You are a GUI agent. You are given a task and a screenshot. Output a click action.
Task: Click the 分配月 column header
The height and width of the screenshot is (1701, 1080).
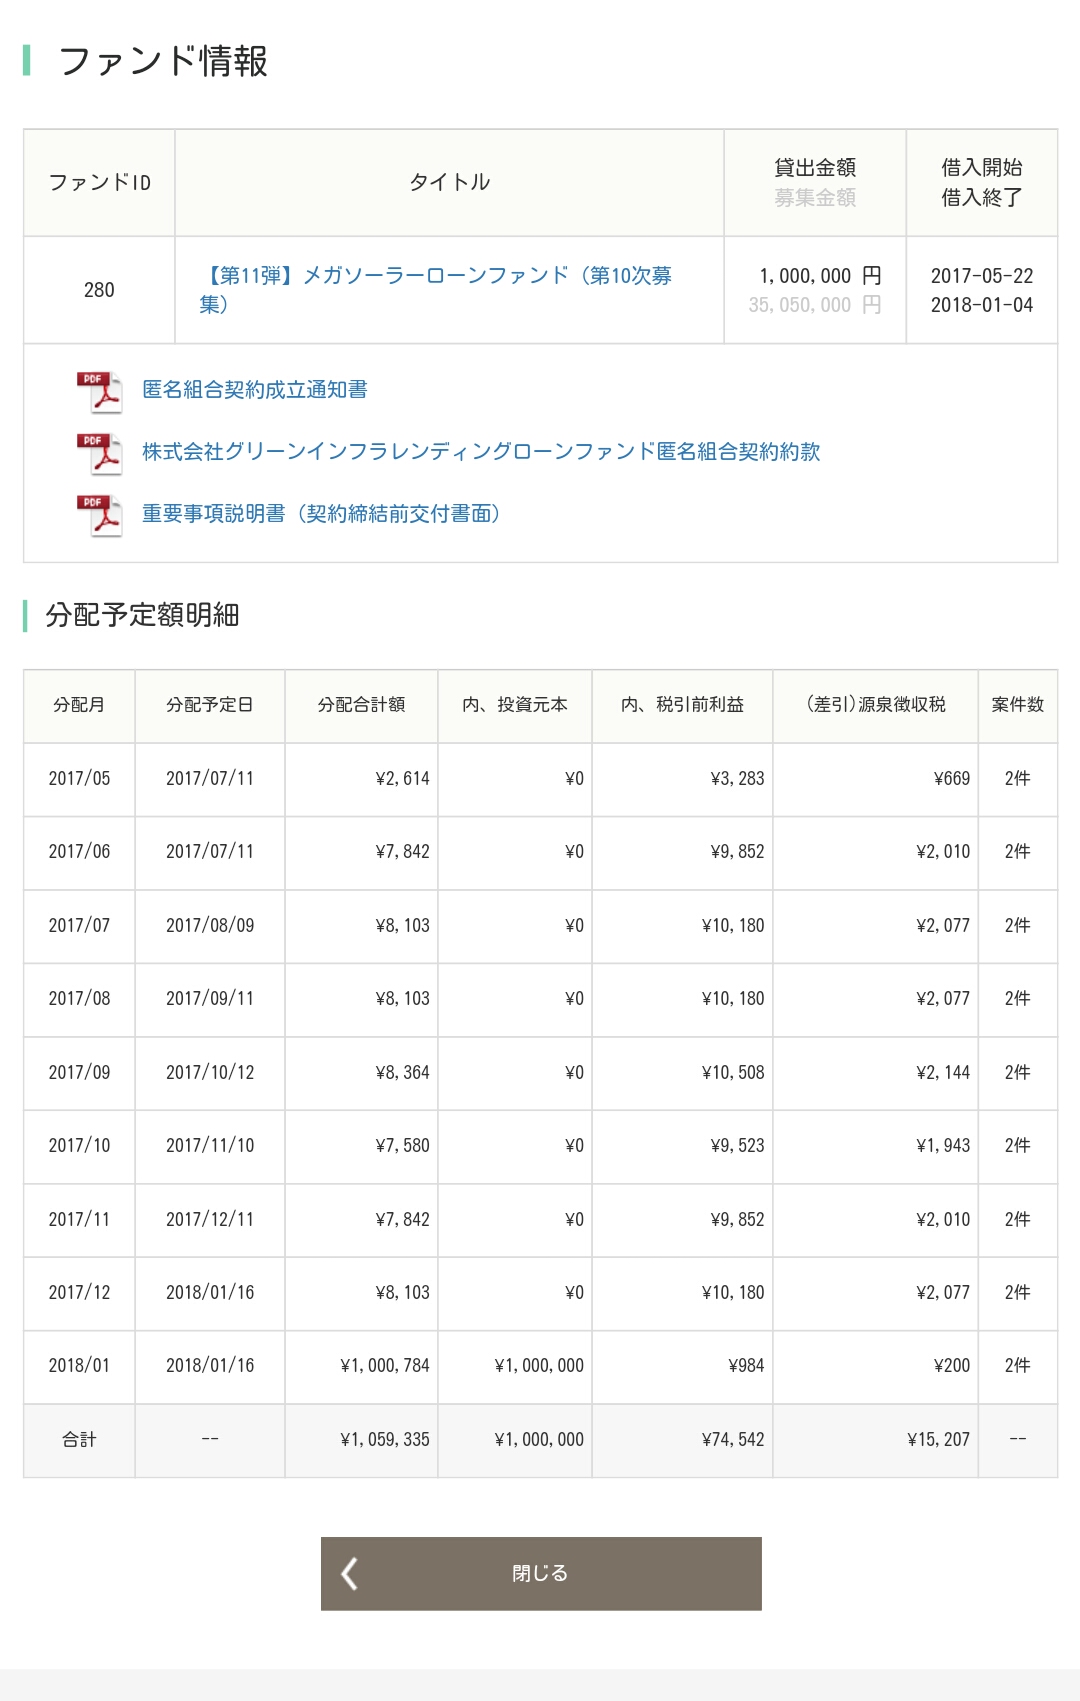coord(79,705)
